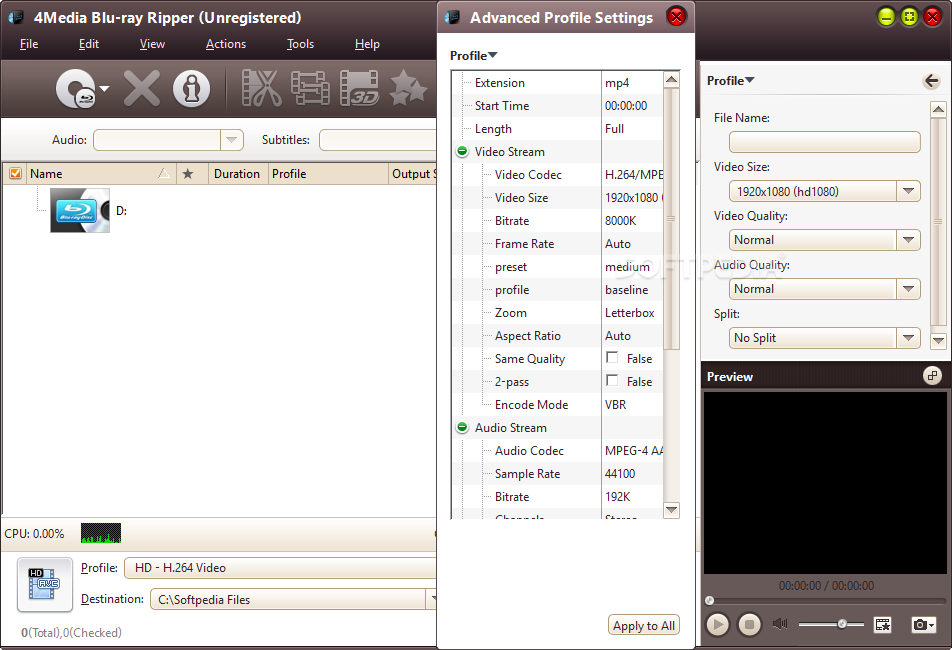Click scroll-down arrow in Advanced Settings list

coord(671,510)
